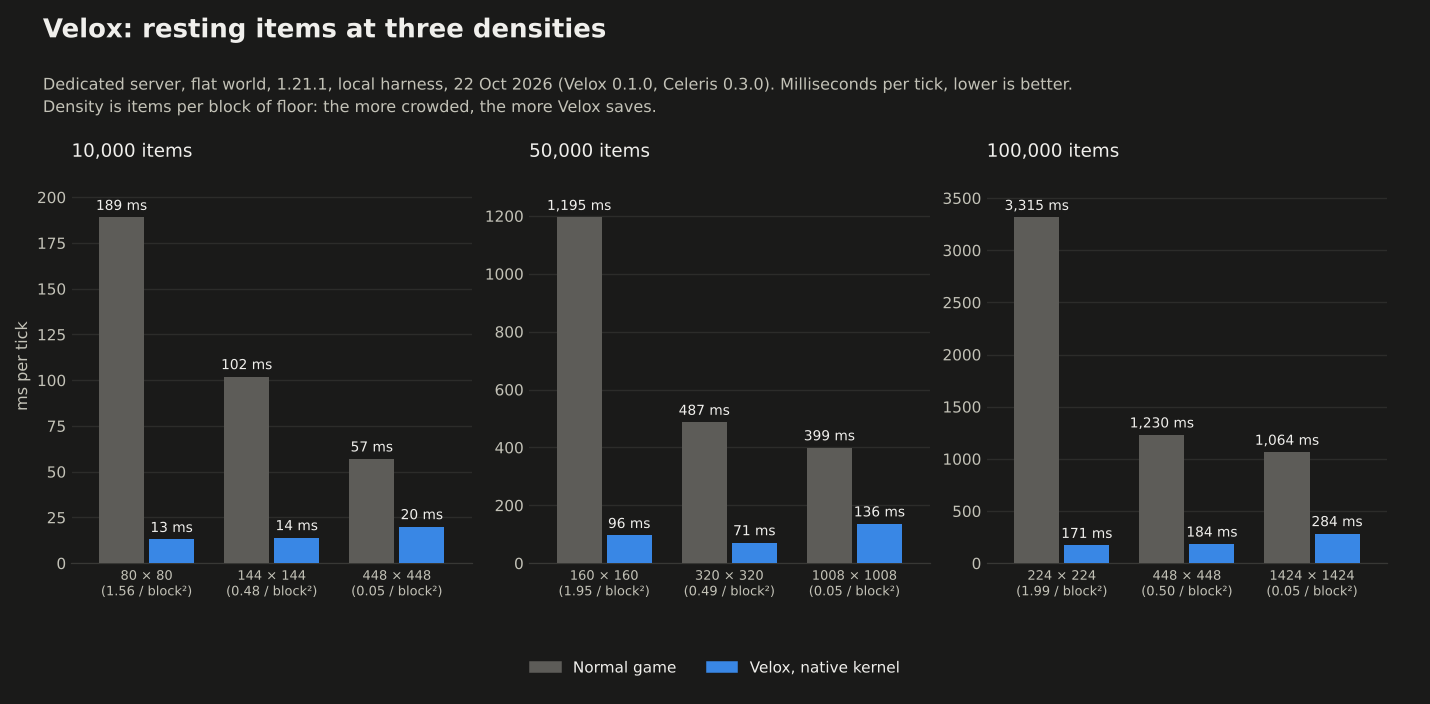Select the "1,064 ms" bar value label
1430x704 pixels.
click(x=1287, y=441)
